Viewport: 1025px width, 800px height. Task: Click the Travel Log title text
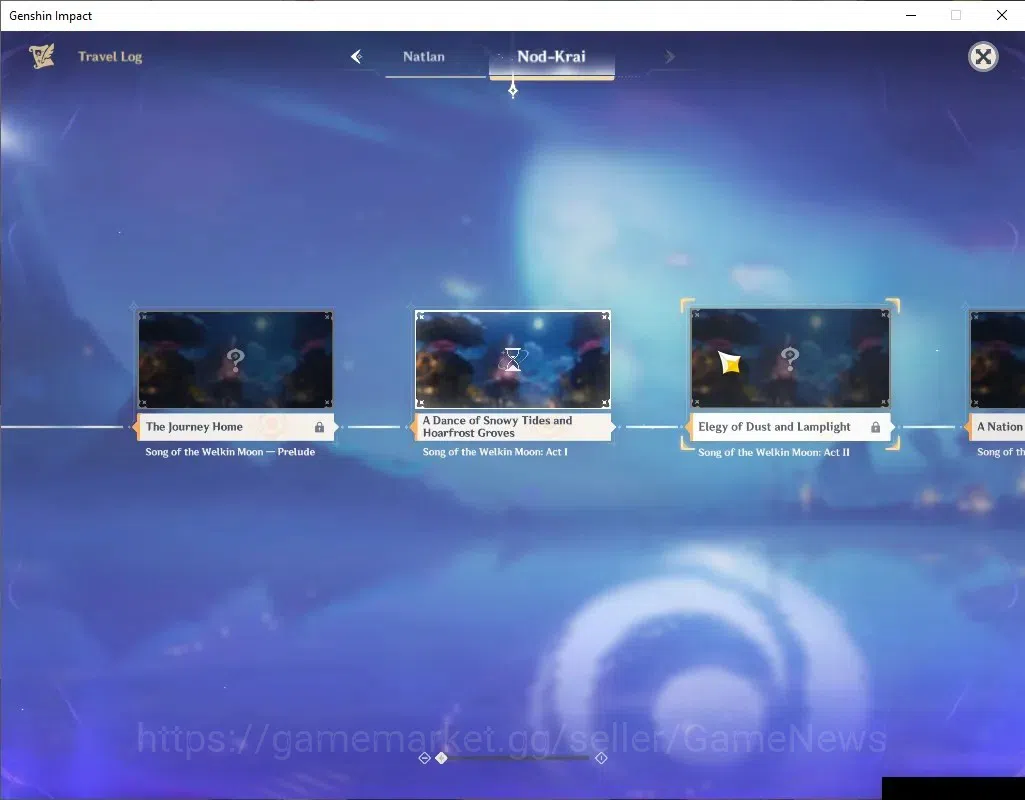tap(110, 57)
